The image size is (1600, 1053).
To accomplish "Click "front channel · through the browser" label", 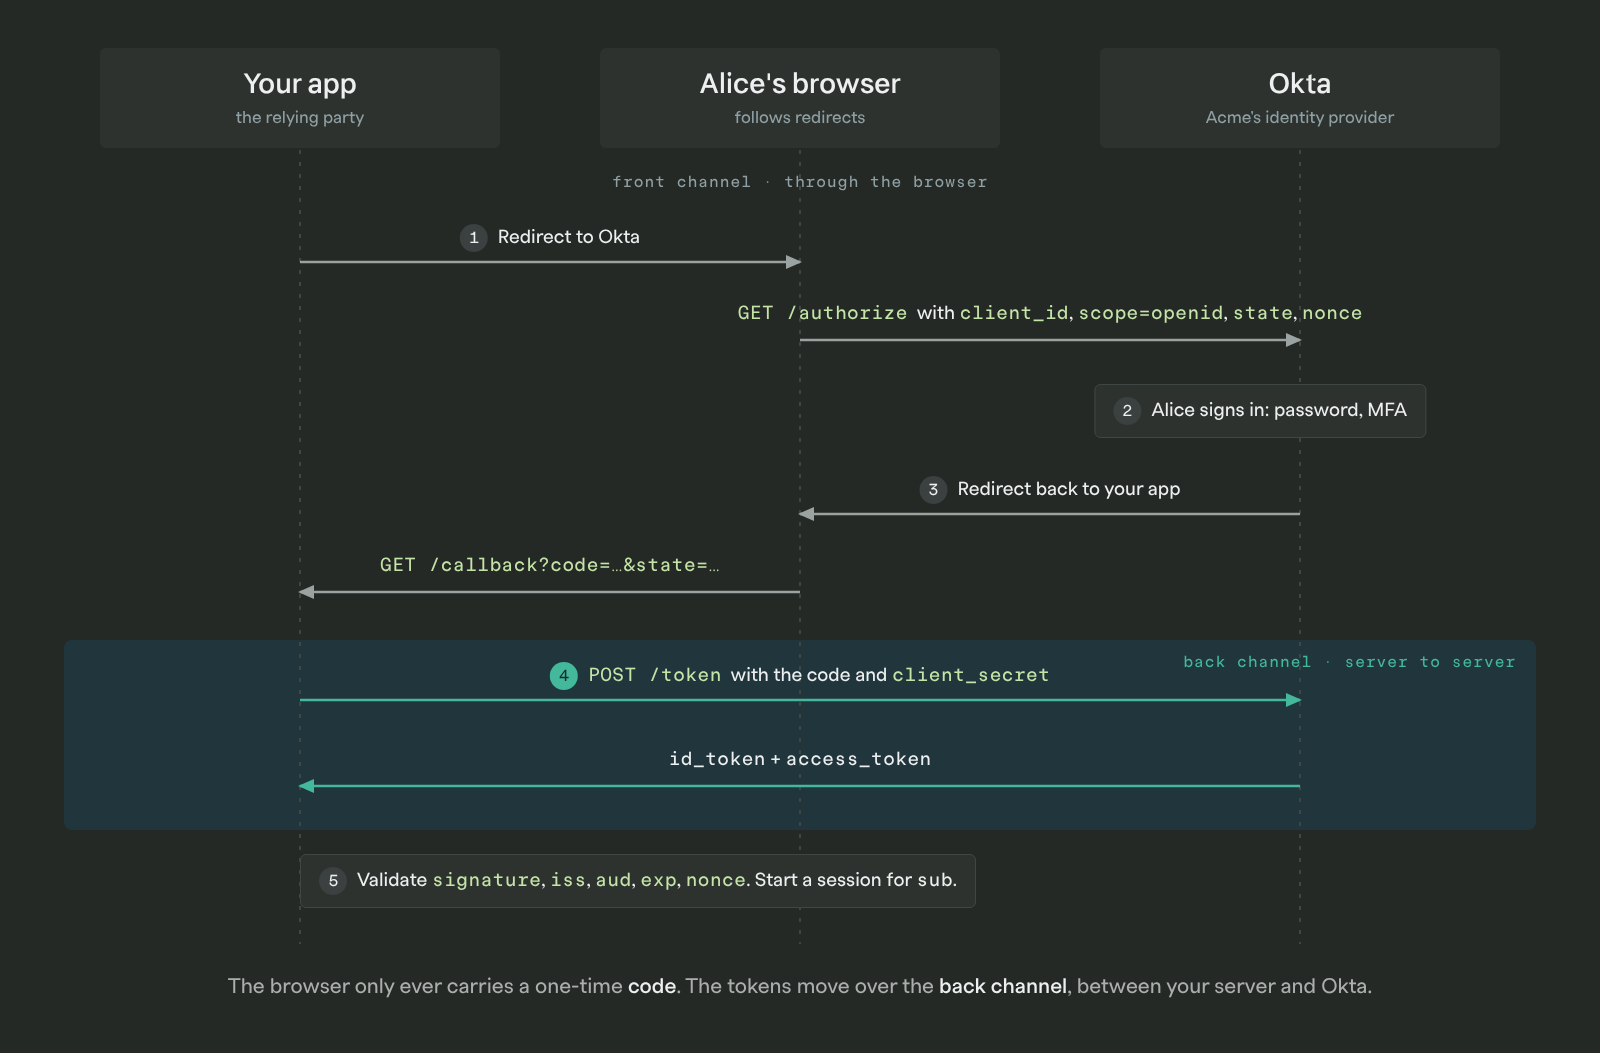I will pyautogui.click(x=800, y=182).
